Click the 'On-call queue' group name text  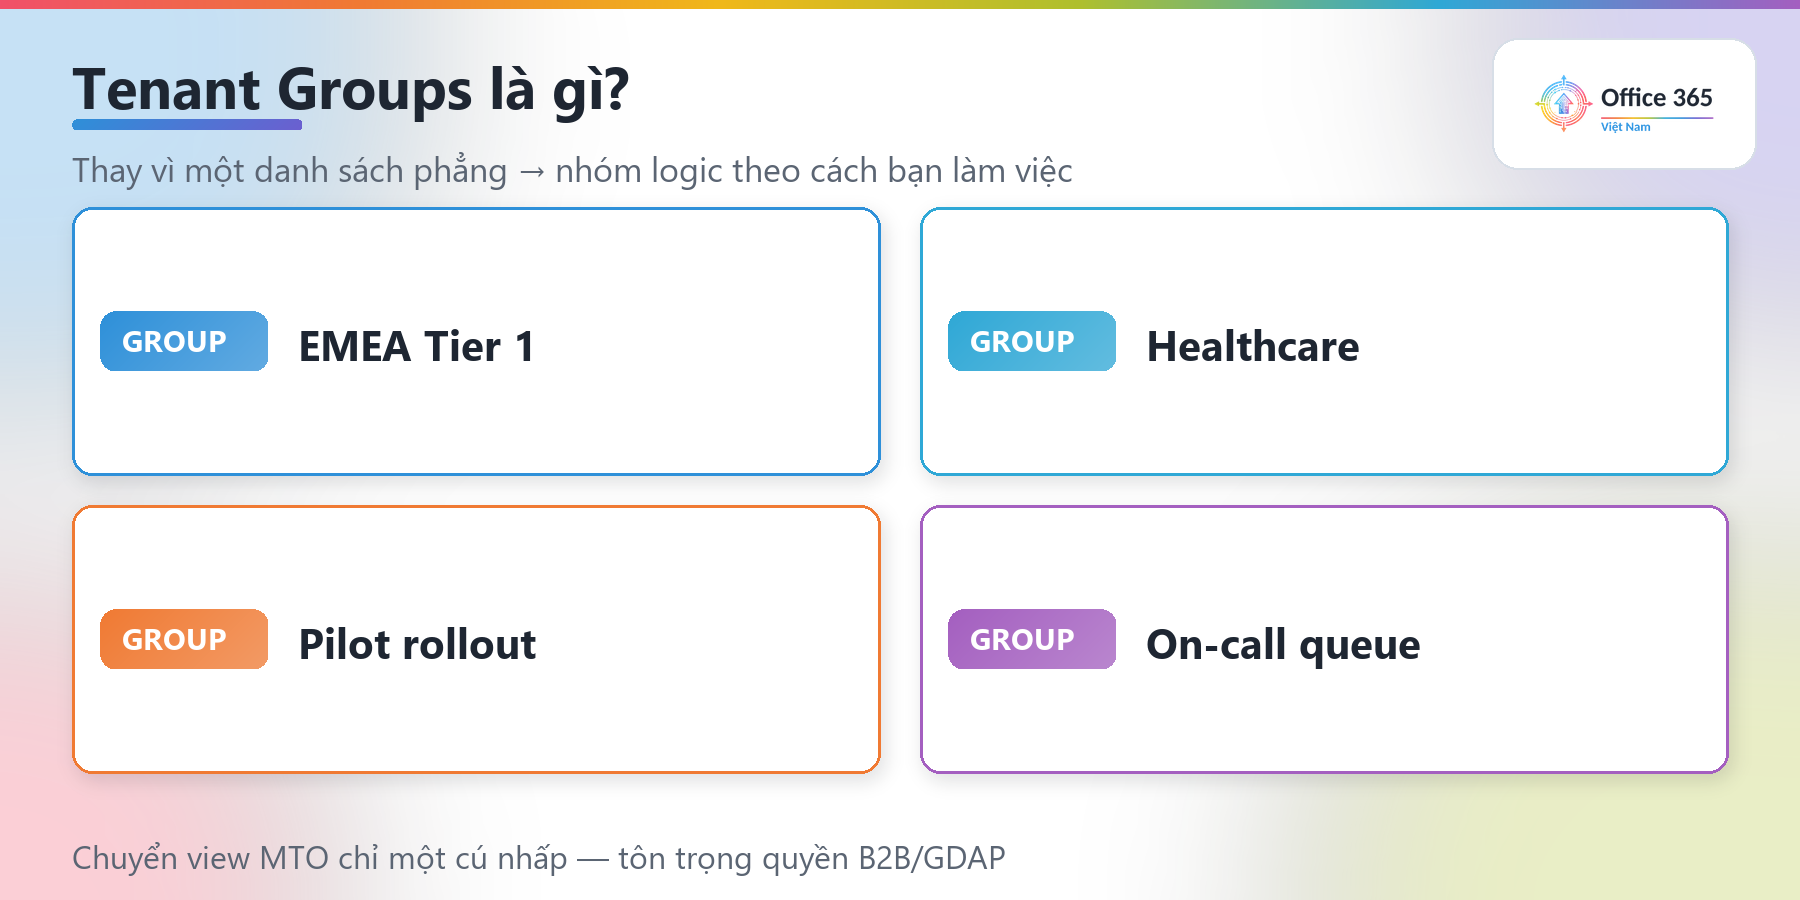point(1283,646)
